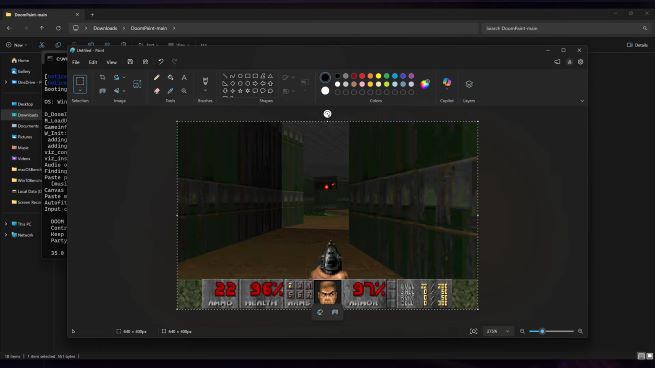This screenshot has height=368, width=655.
Task: Select the five-point Star shape
Action: pyautogui.click(x=240, y=91)
